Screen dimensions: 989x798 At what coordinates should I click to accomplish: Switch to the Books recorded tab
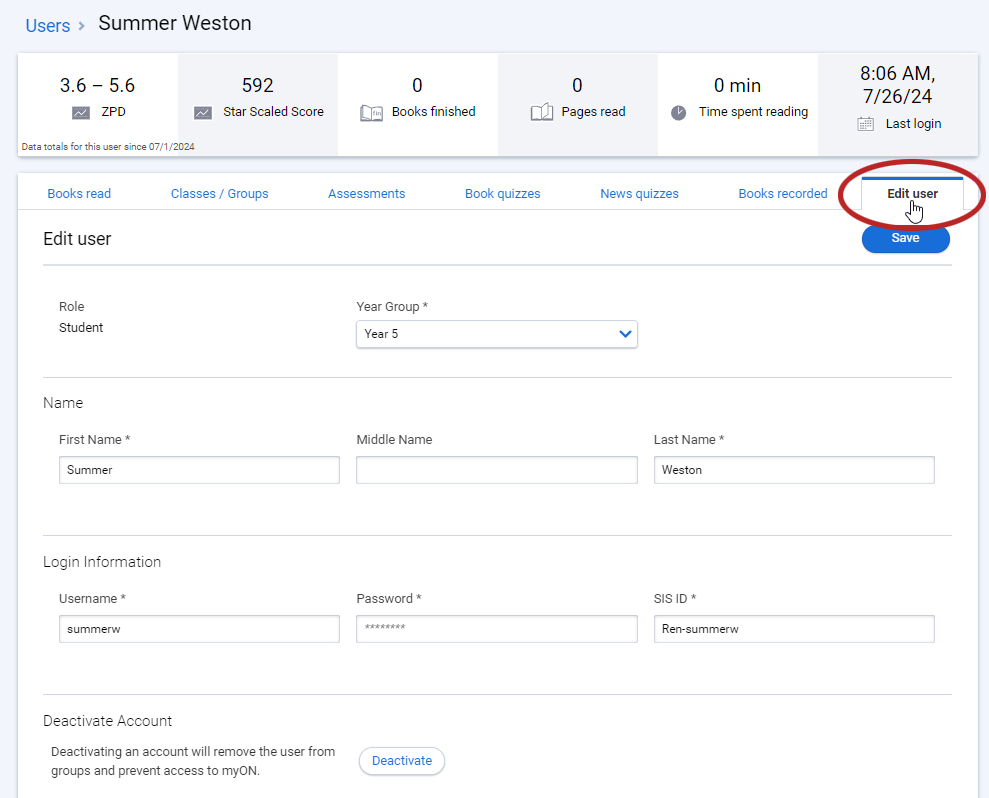(783, 194)
